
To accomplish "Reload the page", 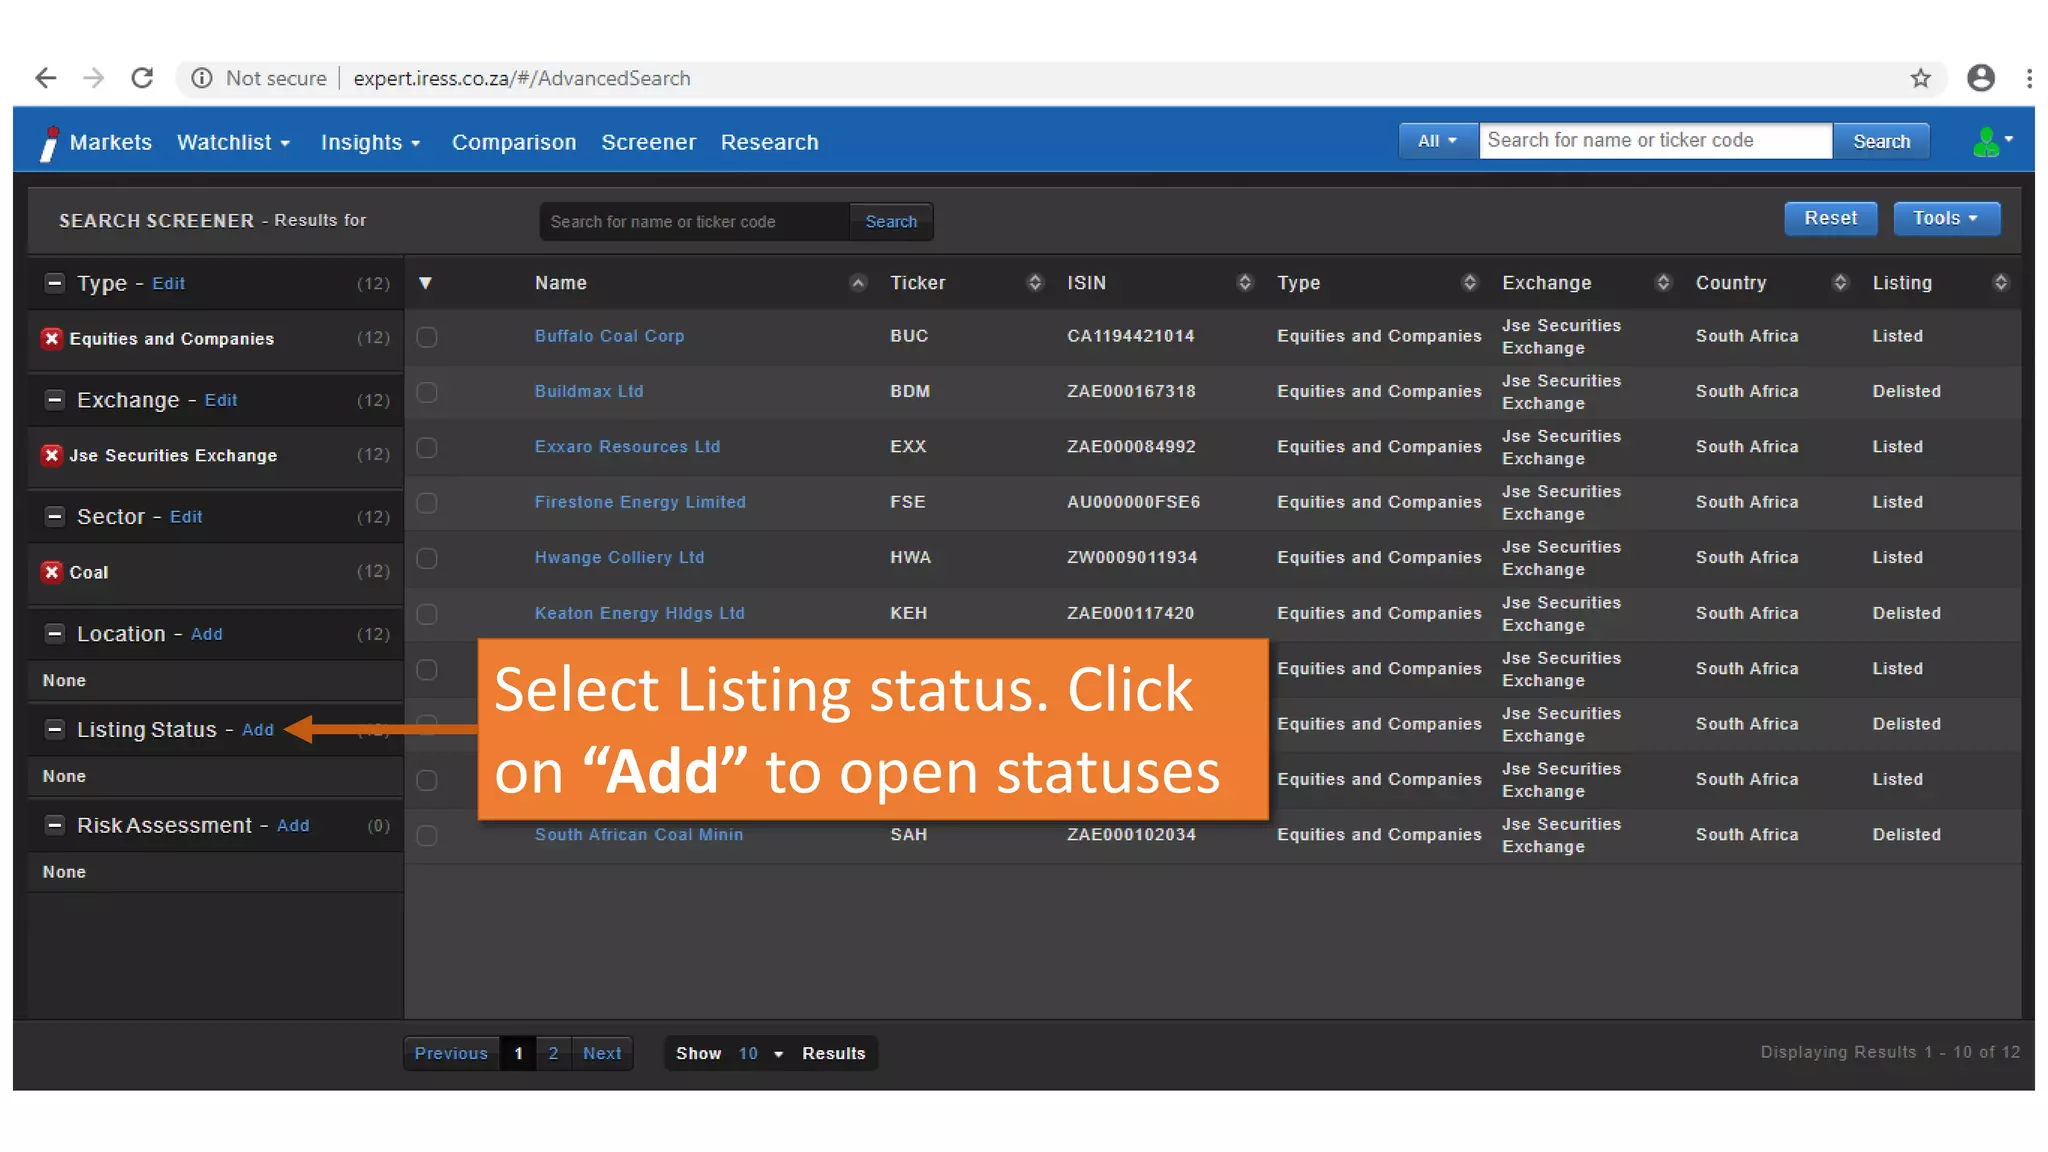I will pos(142,78).
